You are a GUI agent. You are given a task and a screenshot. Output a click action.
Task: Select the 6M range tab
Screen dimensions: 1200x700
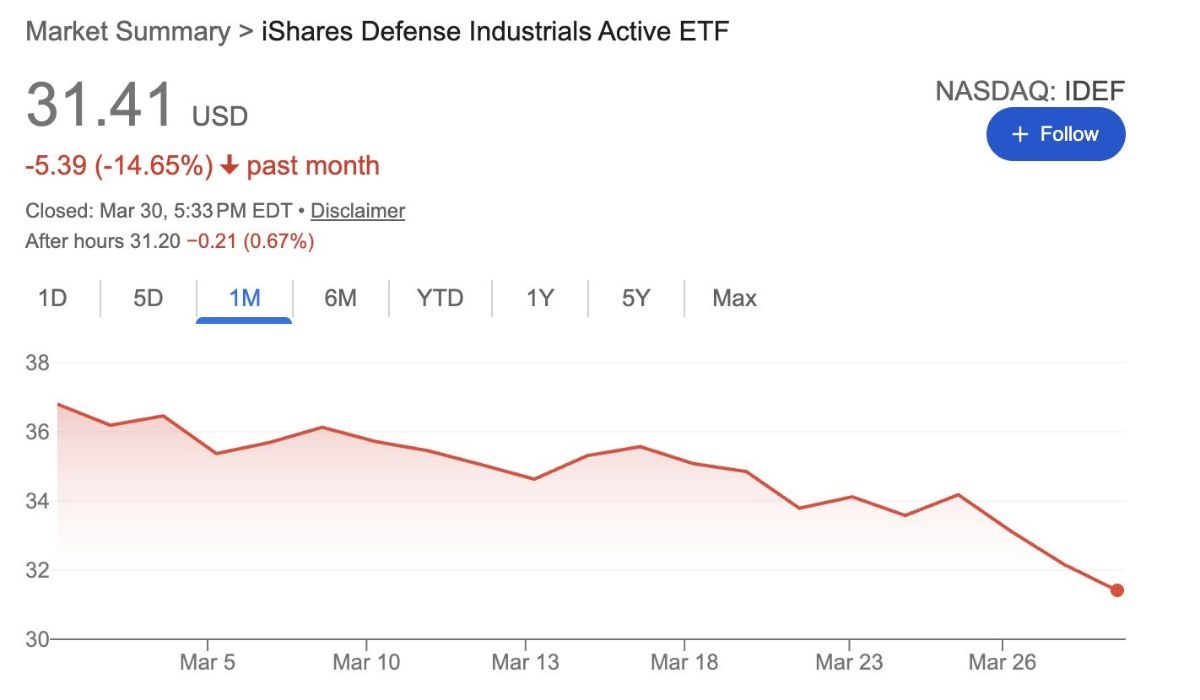[x=340, y=298]
